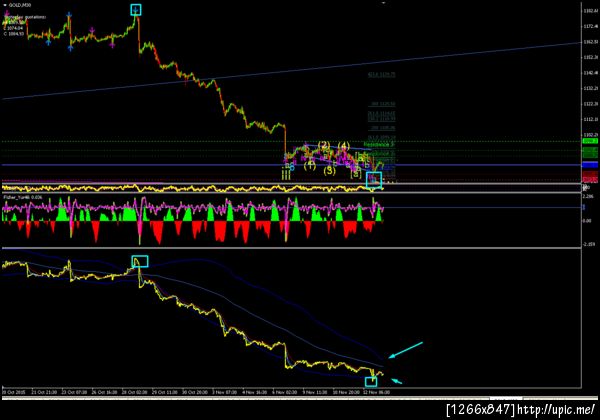Click the horizontal scrollbar thumb below the chart
Screen dimensions: 600x420
click(x=505, y=399)
